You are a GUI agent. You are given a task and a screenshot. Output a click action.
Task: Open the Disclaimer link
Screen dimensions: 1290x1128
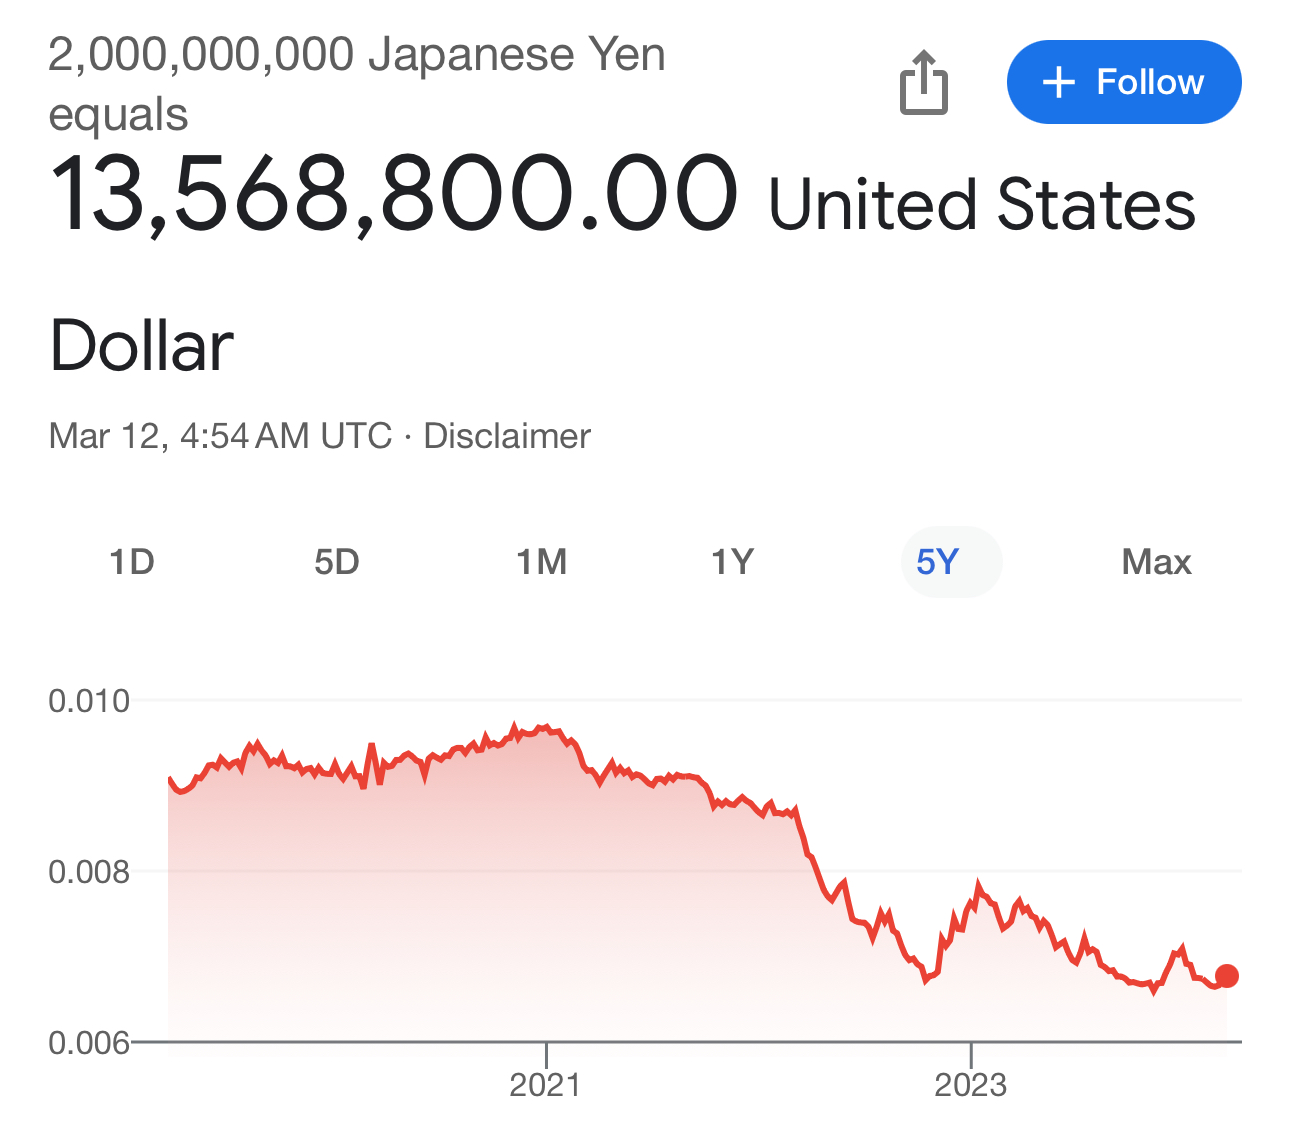507,436
